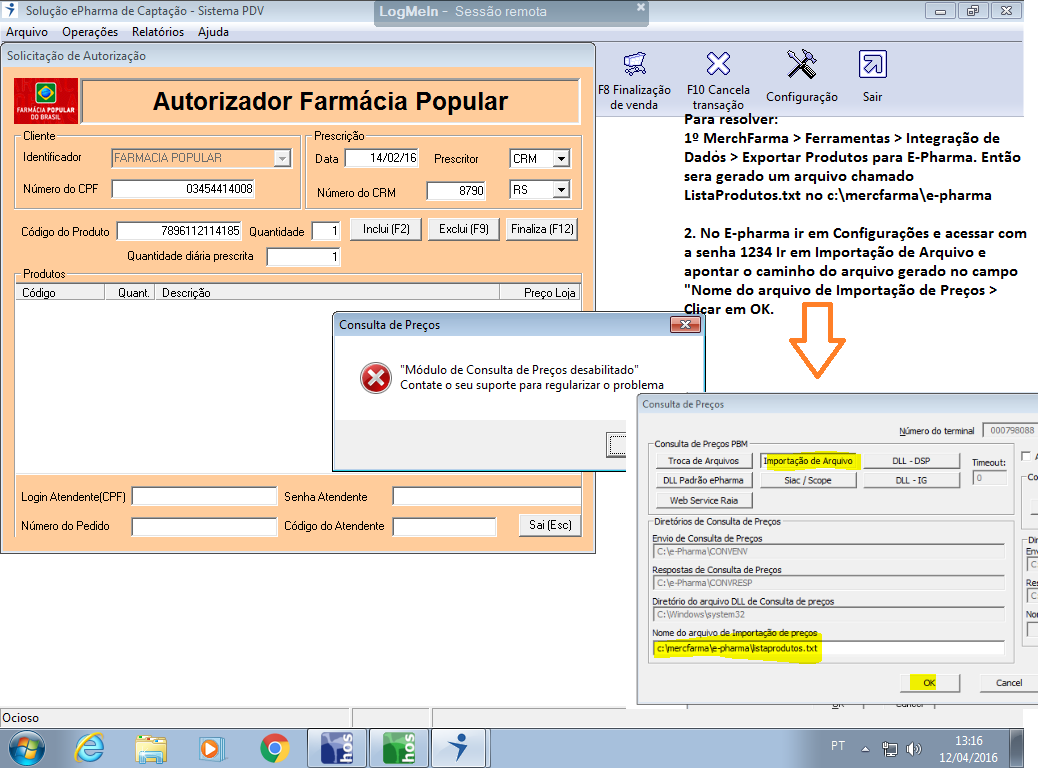
Task: Click the F8 Finalização de venda icon
Action: (x=634, y=65)
